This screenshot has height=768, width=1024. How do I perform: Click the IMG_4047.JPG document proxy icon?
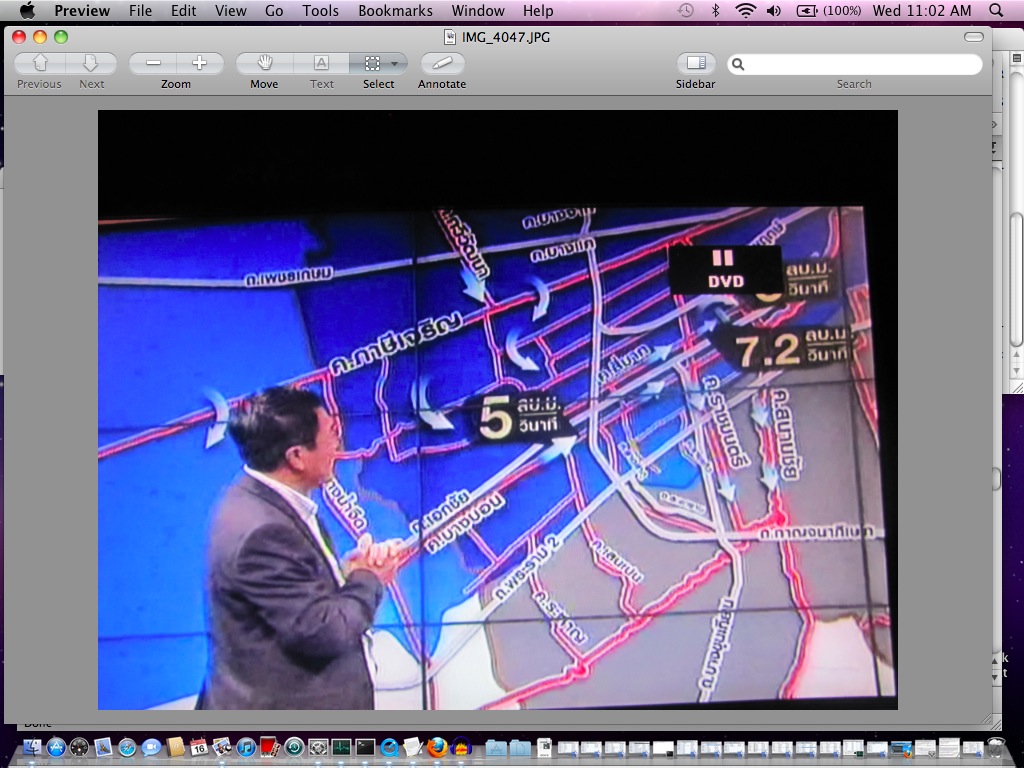450,37
